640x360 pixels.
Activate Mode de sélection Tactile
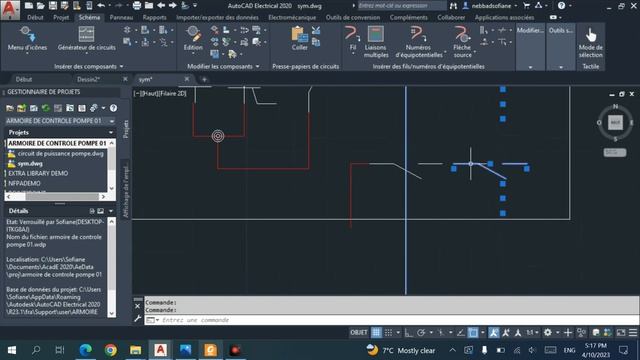point(590,43)
